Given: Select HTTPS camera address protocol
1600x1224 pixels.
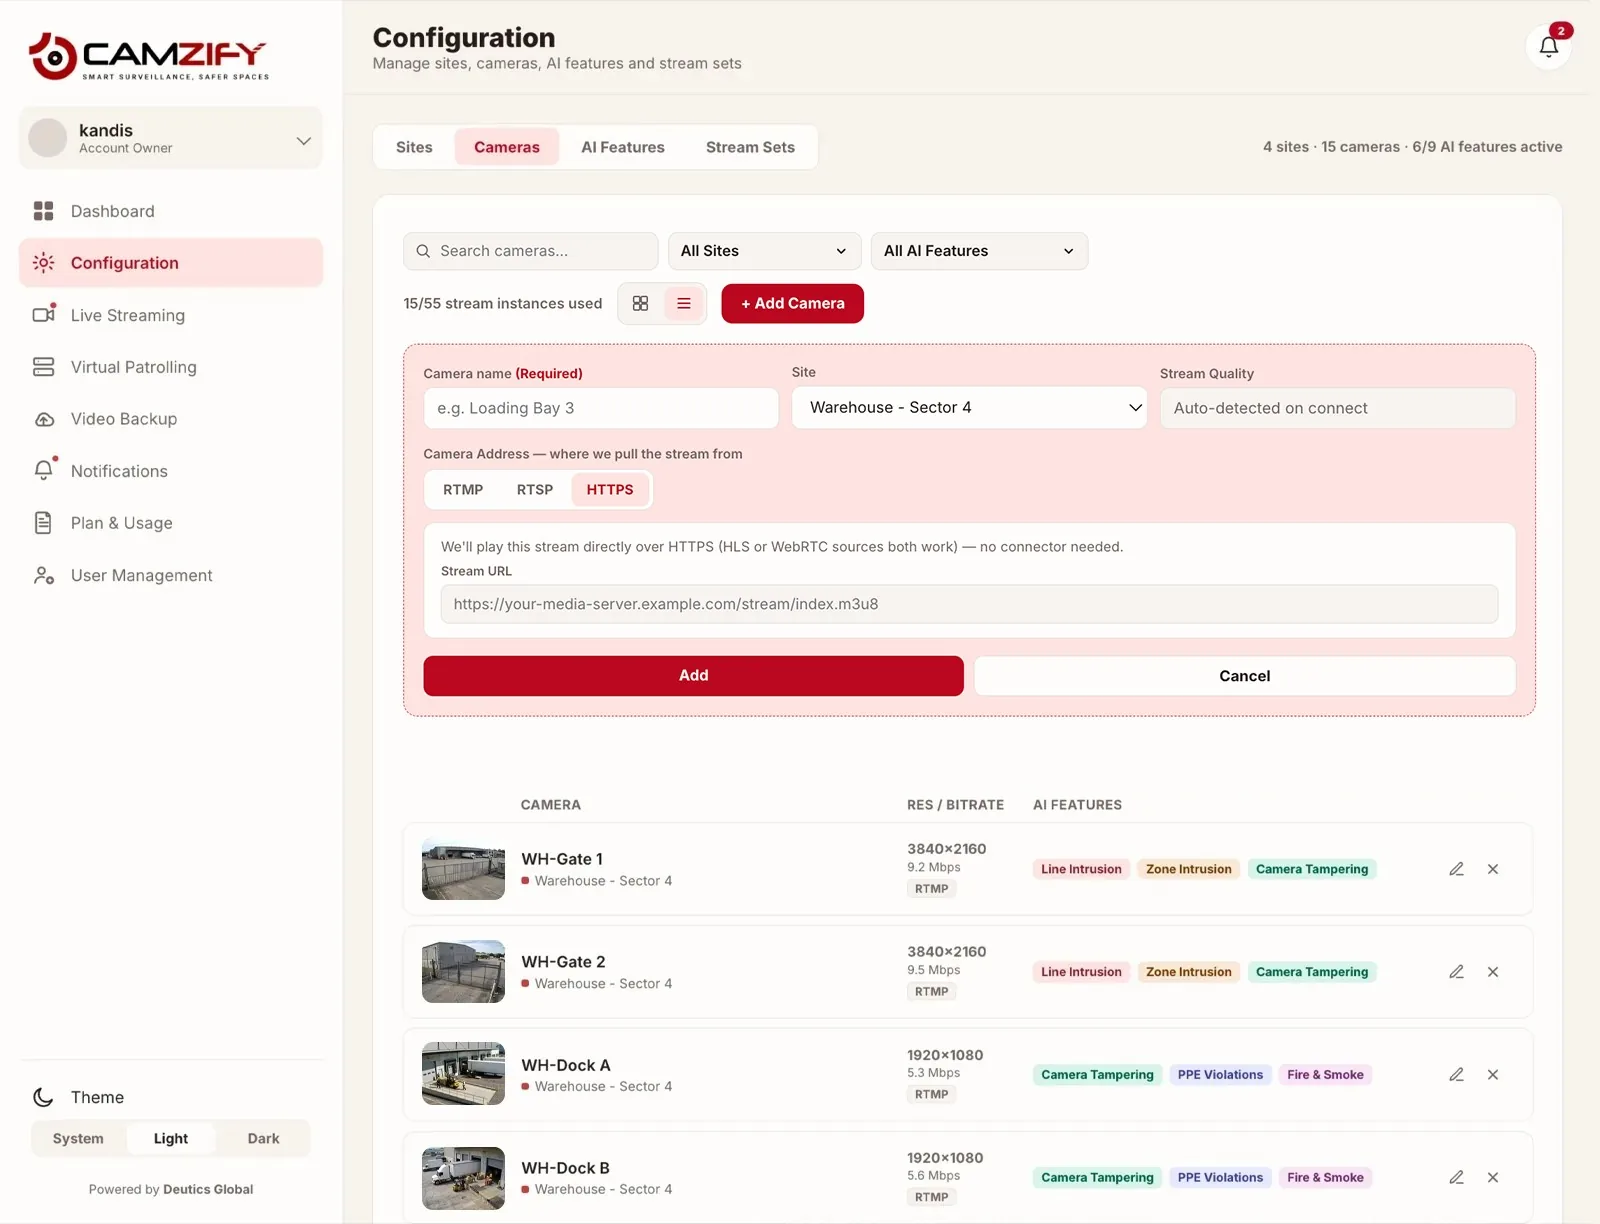Looking at the screenshot, I should coord(610,490).
